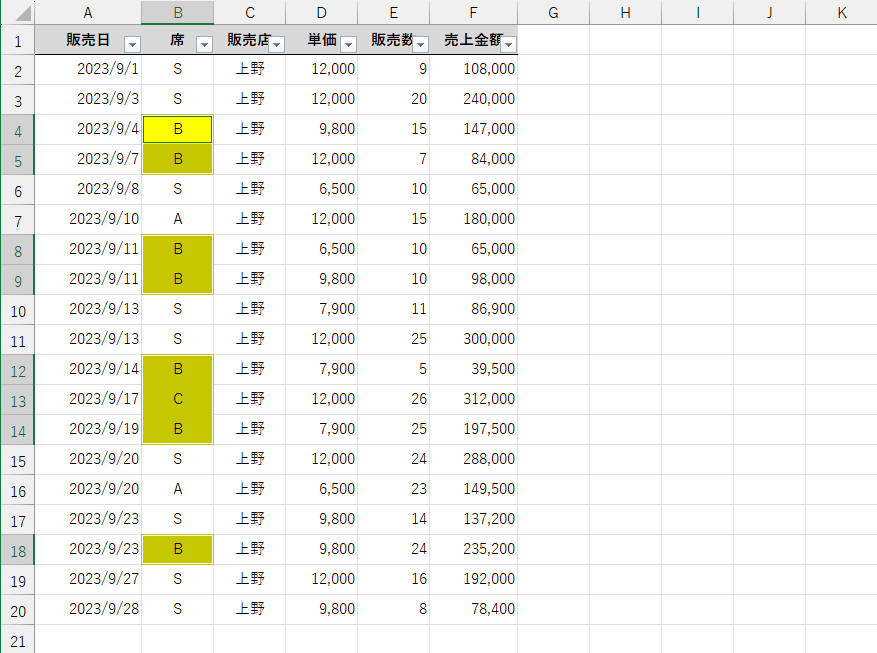877x653 pixels.
Task: Click sales amount cell 235,200
Action: click(x=474, y=549)
